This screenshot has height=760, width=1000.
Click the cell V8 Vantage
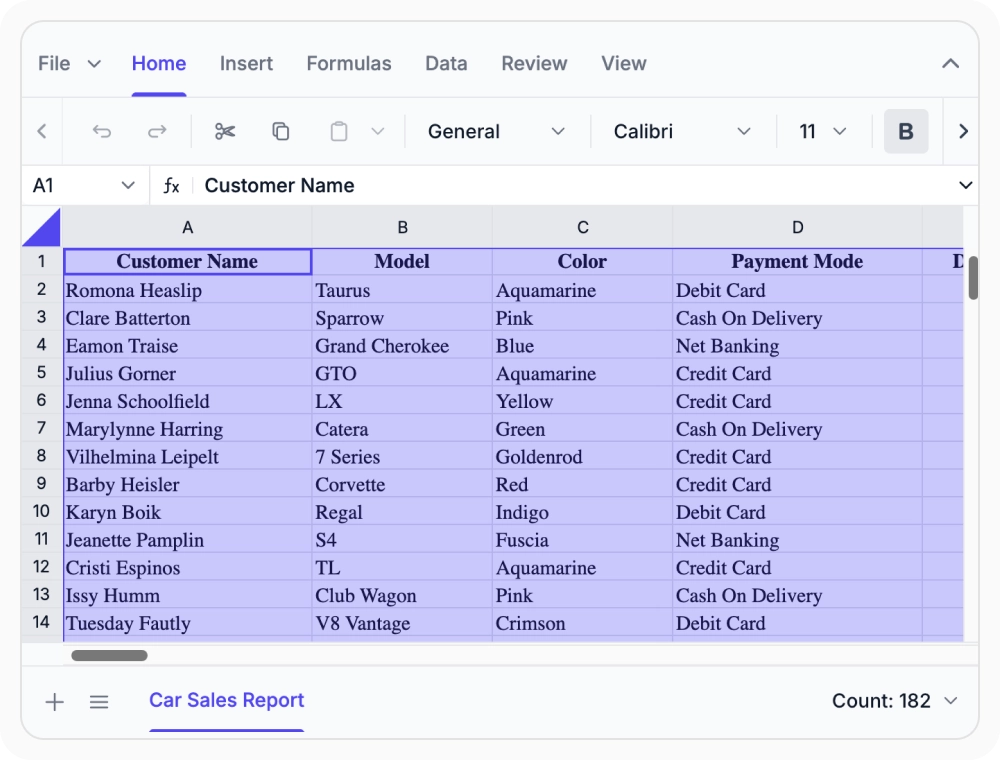(402, 623)
